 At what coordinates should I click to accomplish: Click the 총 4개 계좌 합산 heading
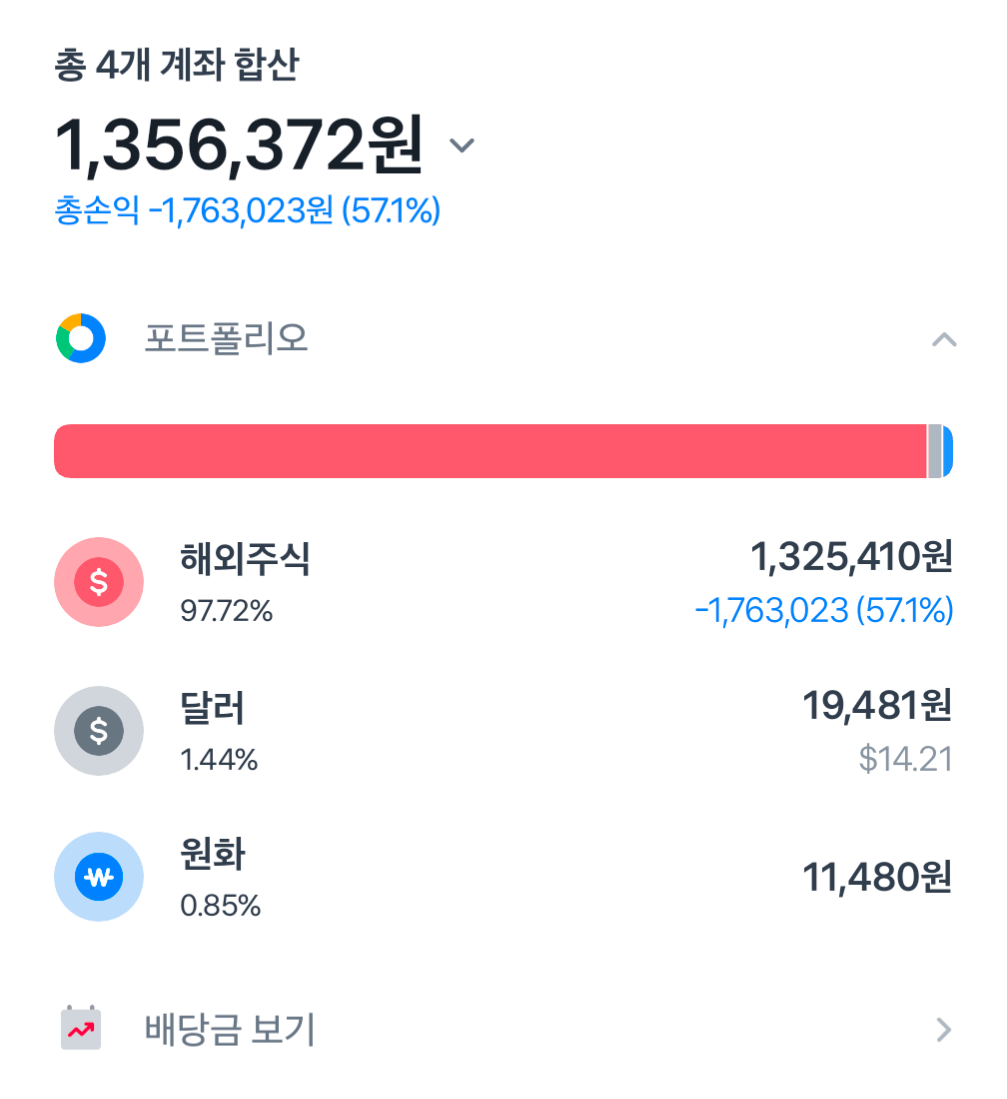click(x=176, y=66)
